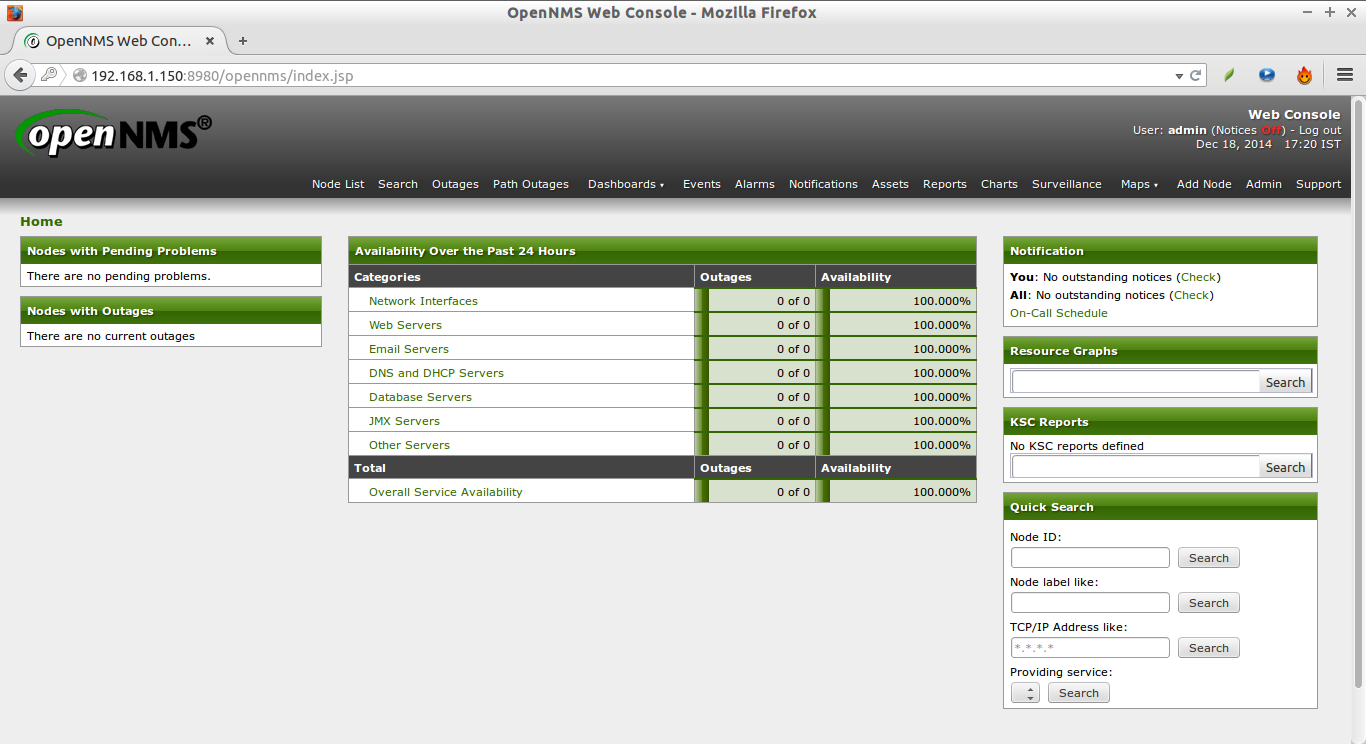The width and height of the screenshot is (1366, 744).
Task: Open the Outages menu item
Action: click(x=455, y=184)
